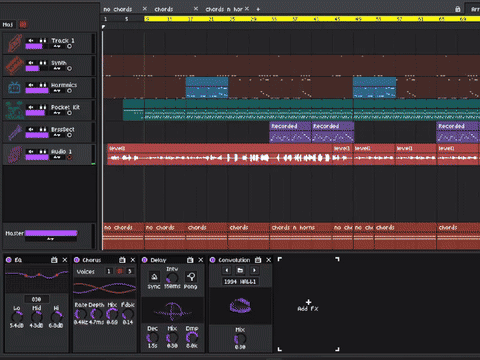Open Track 1 automation dropdown
480x360 pixels.
pyautogui.click(x=57, y=46)
